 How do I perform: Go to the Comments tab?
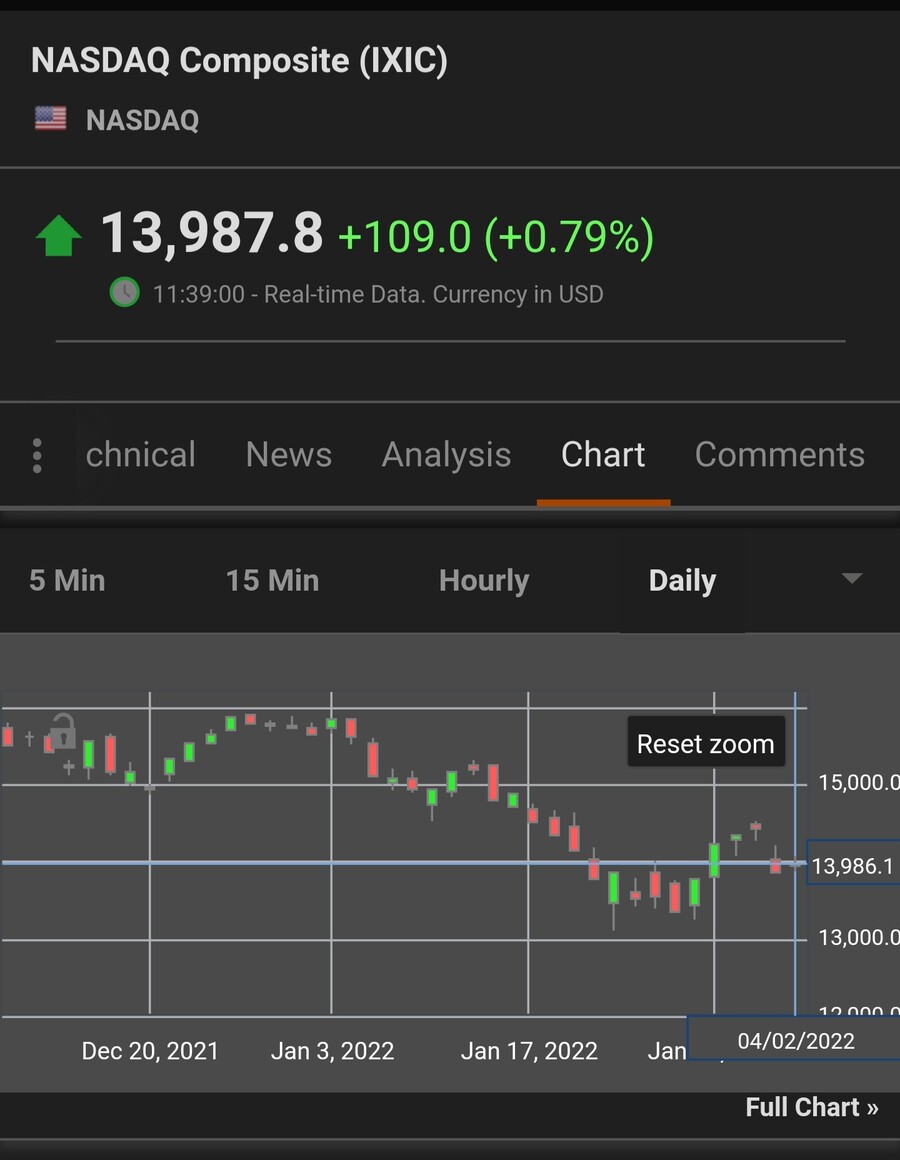click(x=779, y=455)
